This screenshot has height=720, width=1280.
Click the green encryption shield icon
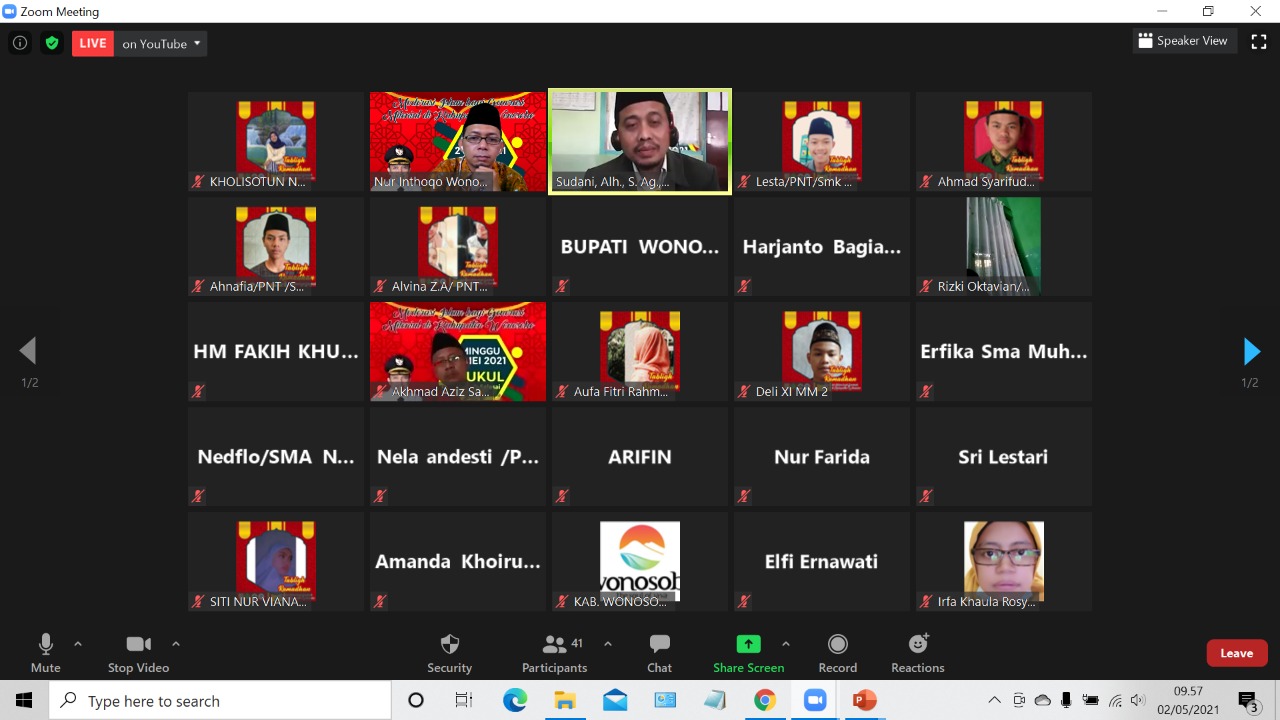pos(52,43)
